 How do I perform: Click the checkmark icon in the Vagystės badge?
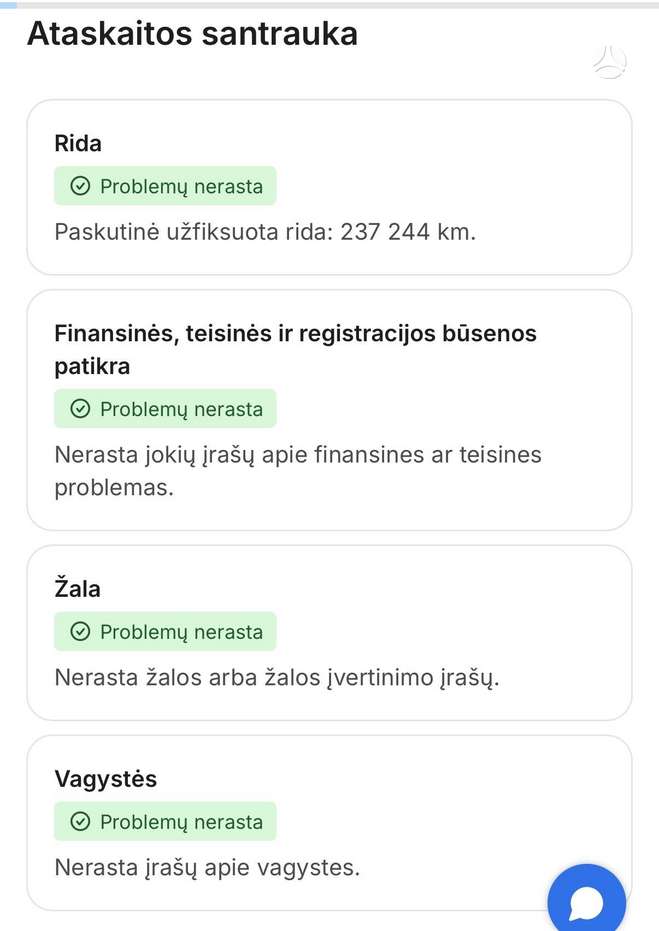click(80, 821)
